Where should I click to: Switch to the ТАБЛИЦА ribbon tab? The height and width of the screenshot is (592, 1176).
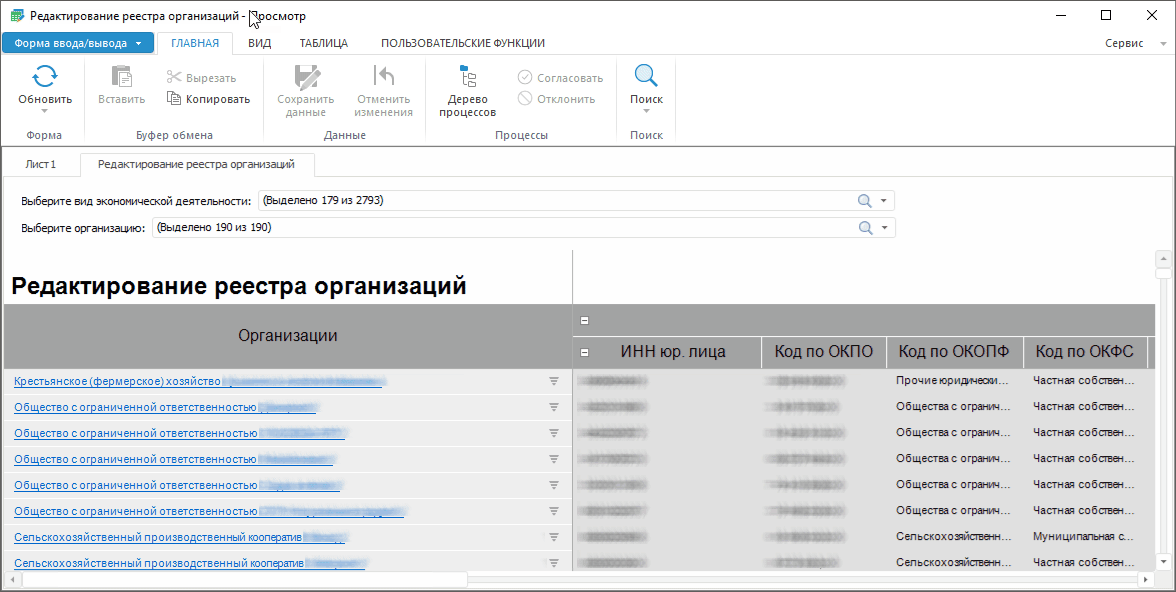(x=324, y=43)
